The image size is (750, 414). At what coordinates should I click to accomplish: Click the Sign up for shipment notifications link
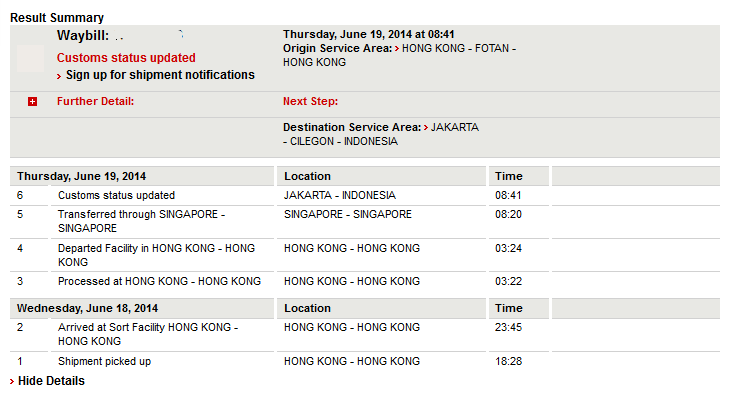[160, 75]
